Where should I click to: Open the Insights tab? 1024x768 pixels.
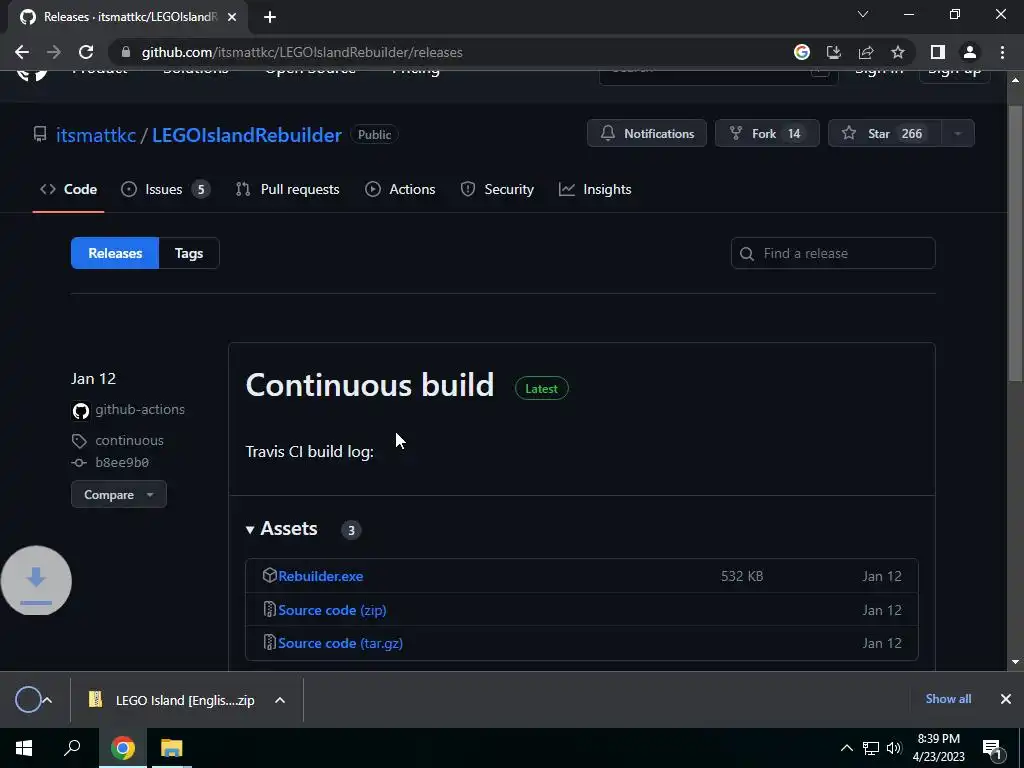(x=595, y=189)
